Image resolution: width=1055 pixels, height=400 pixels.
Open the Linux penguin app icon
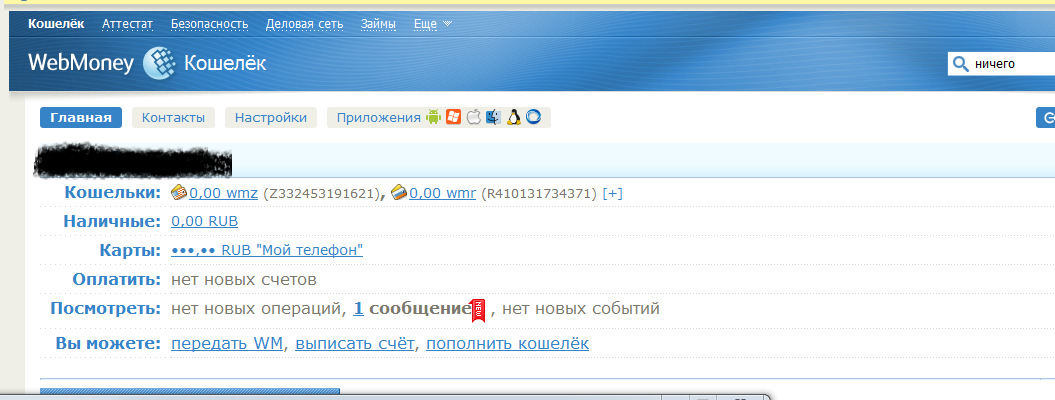point(514,117)
